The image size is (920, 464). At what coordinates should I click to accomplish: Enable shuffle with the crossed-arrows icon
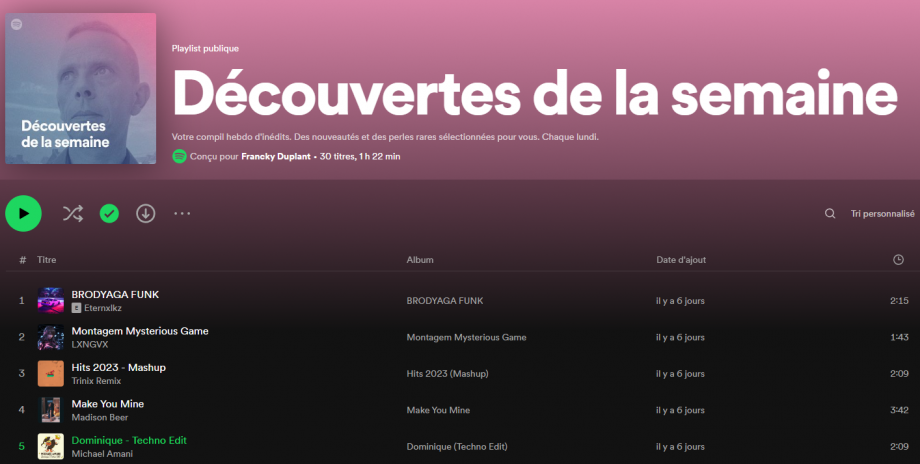73,214
